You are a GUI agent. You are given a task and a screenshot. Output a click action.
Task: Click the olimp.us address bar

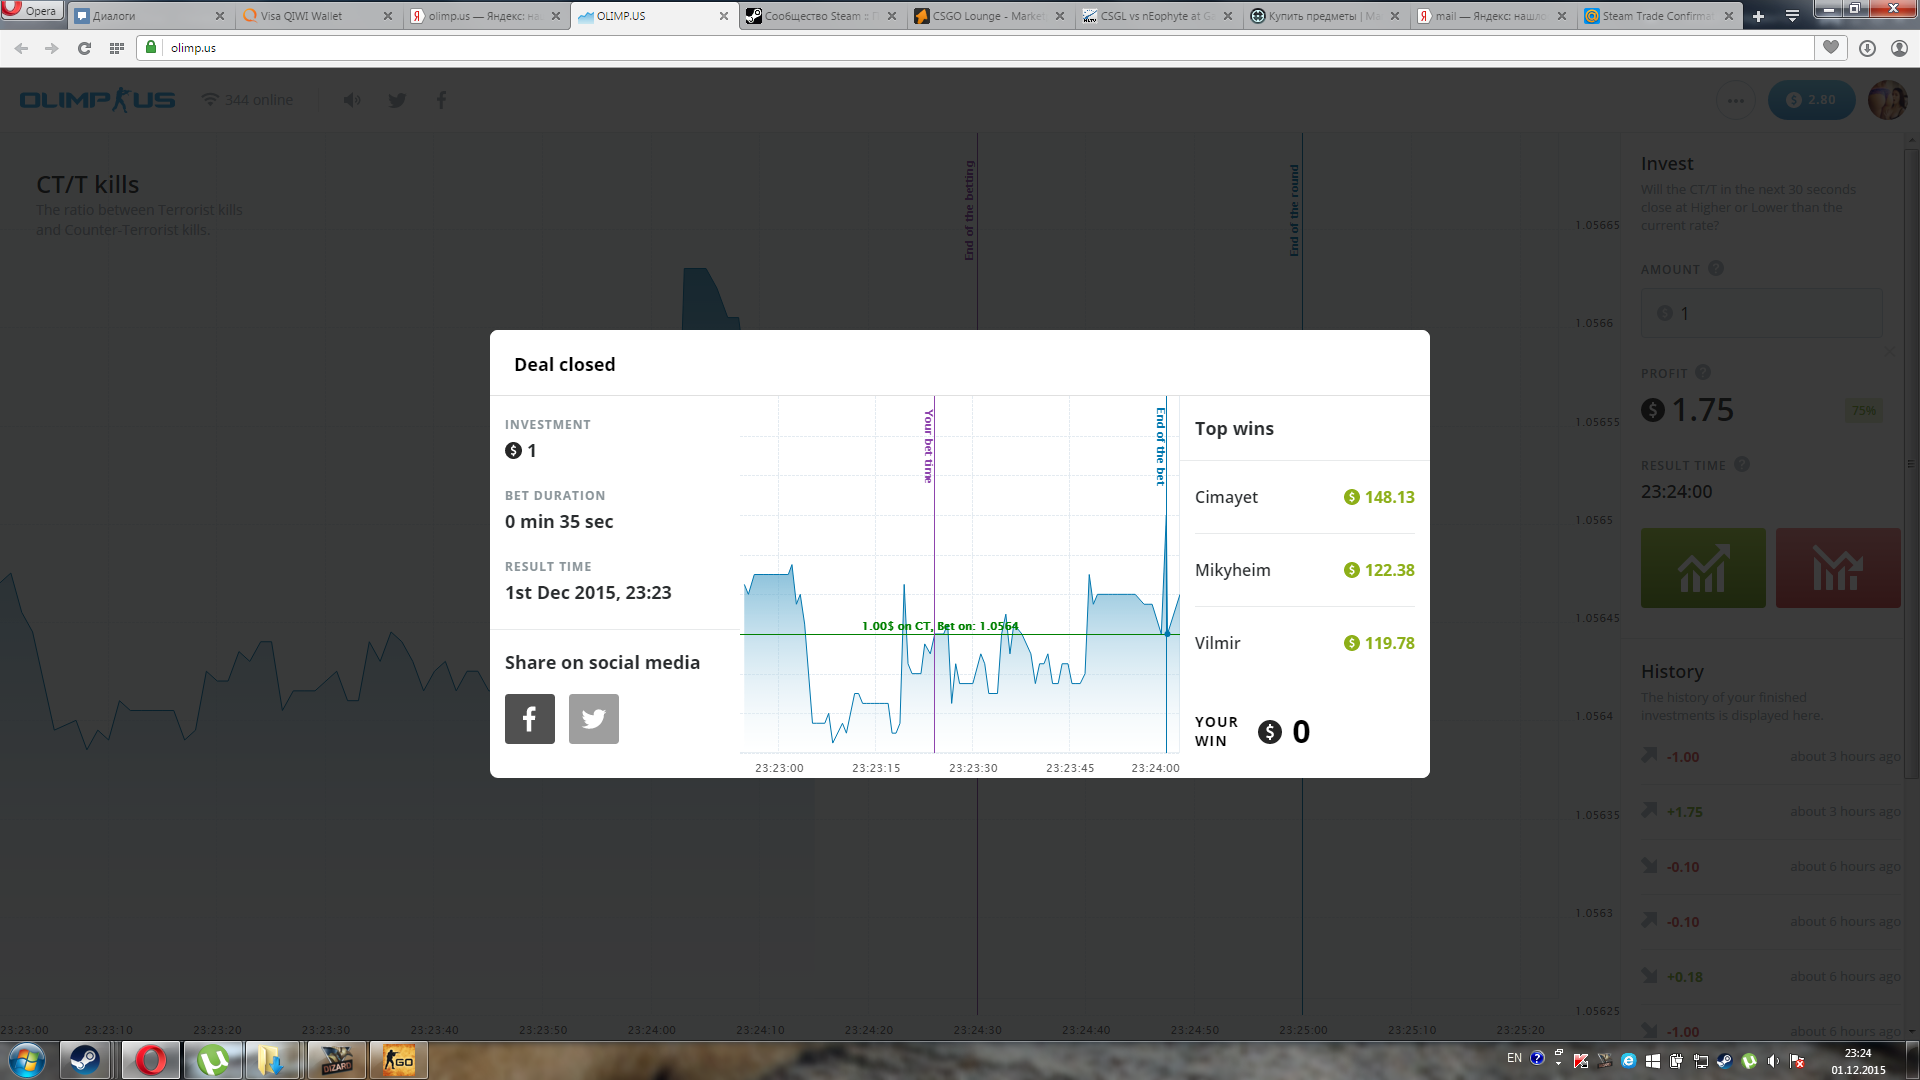point(975,48)
